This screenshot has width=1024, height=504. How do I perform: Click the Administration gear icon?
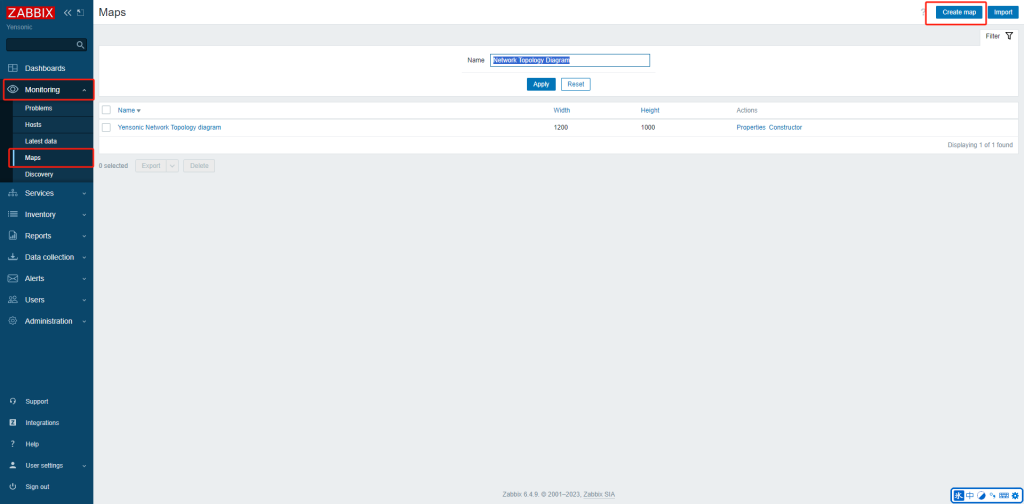click(x=12, y=321)
